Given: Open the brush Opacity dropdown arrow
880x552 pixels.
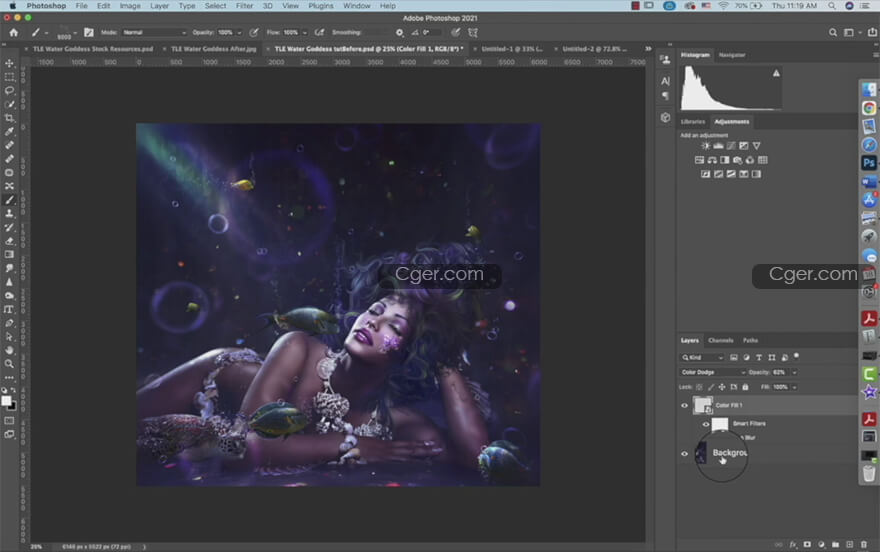Looking at the screenshot, I should 240,33.
